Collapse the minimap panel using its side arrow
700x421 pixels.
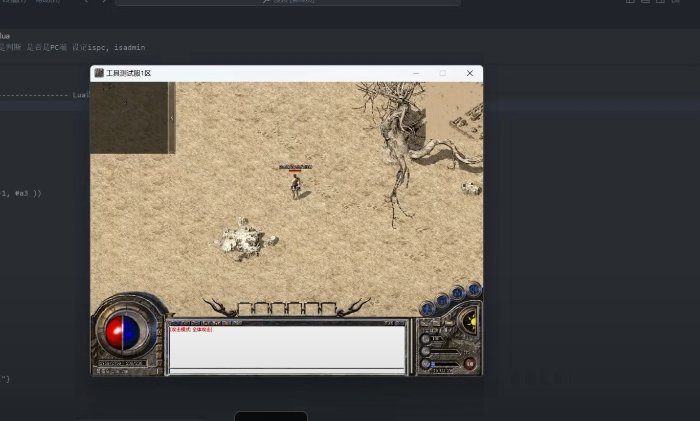(x=172, y=117)
